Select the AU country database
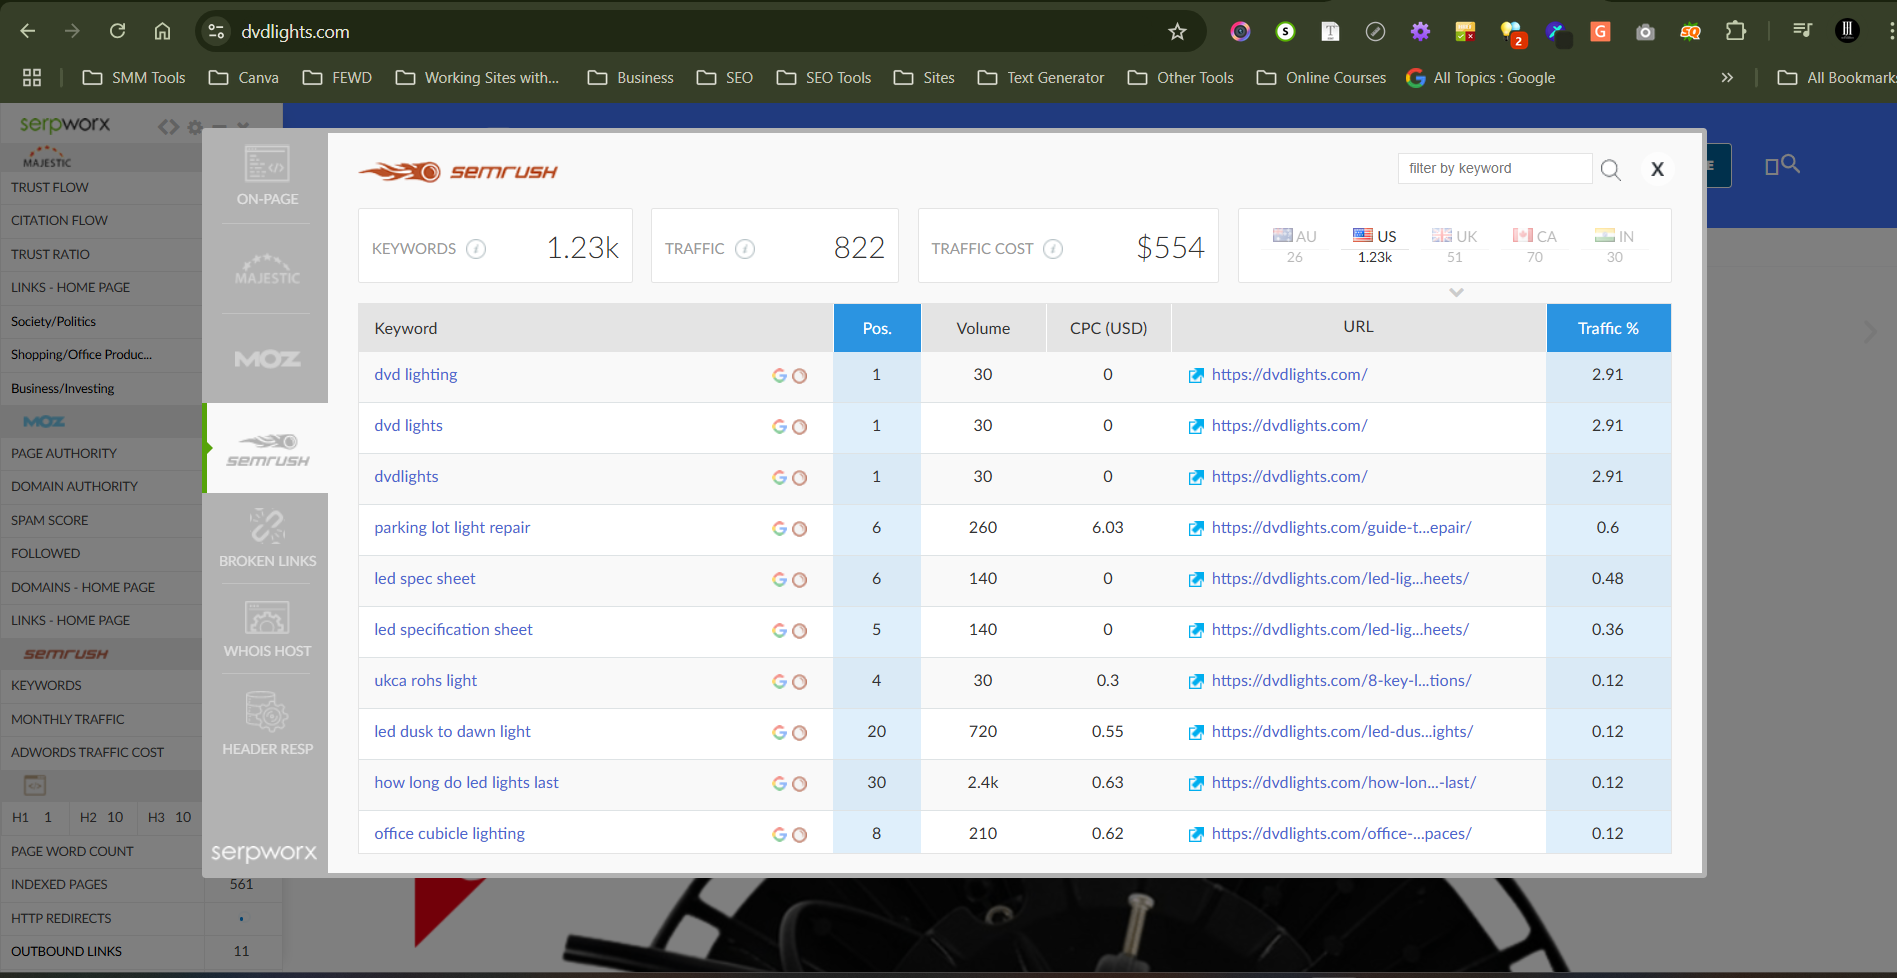This screenshot has width=1897, height=978. coord(1294,245)
